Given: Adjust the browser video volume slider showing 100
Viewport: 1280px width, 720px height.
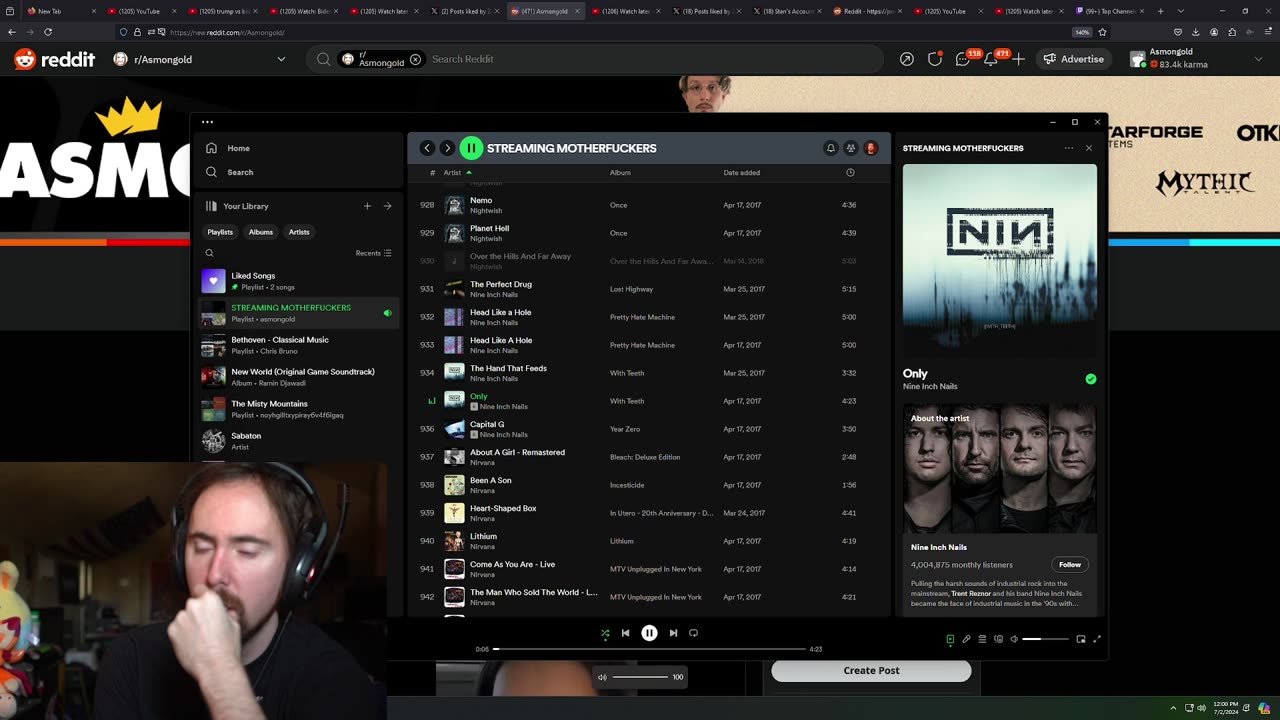Looking at the screenshot, I should coord(640,677).
